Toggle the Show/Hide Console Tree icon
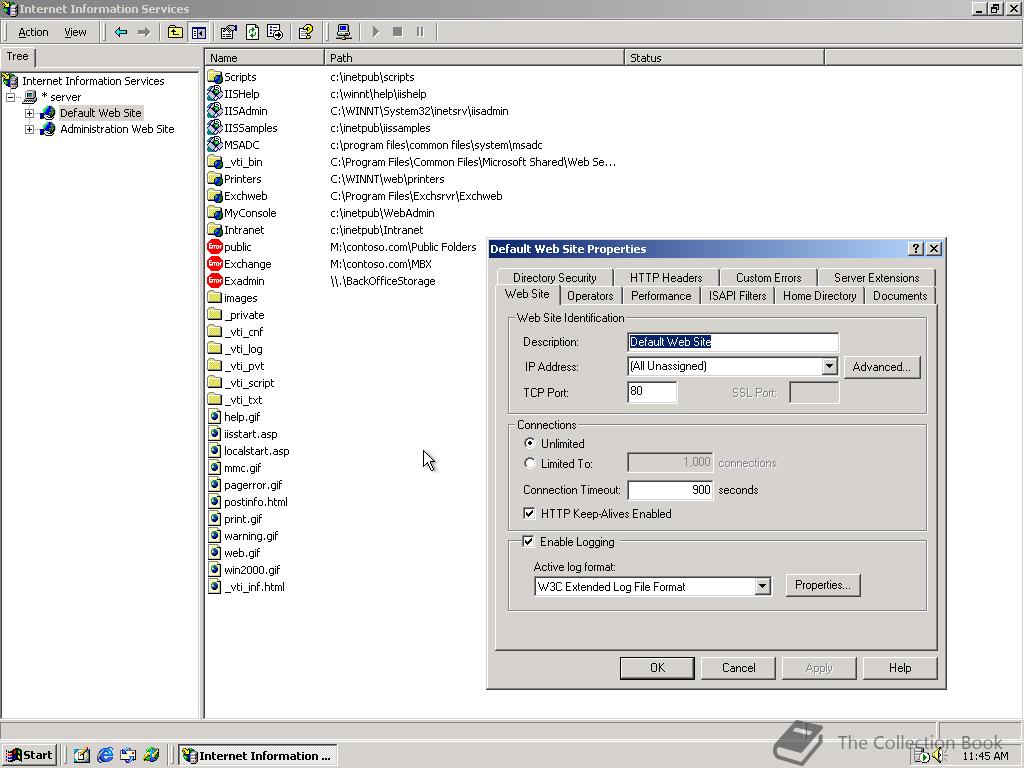This screenshot has height=768, width=1024. click(199, 32)
